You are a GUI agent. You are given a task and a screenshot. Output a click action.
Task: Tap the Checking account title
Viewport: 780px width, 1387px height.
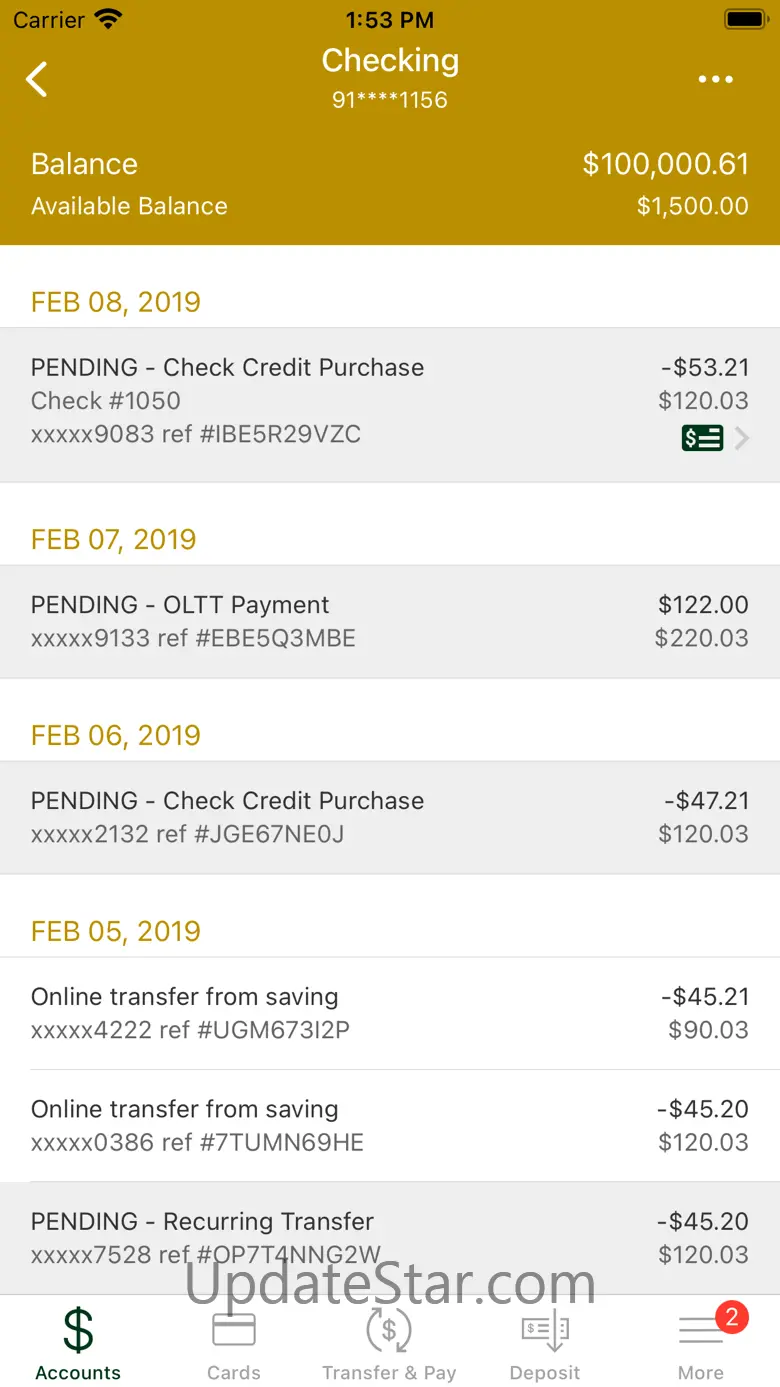tap(390, 60)
